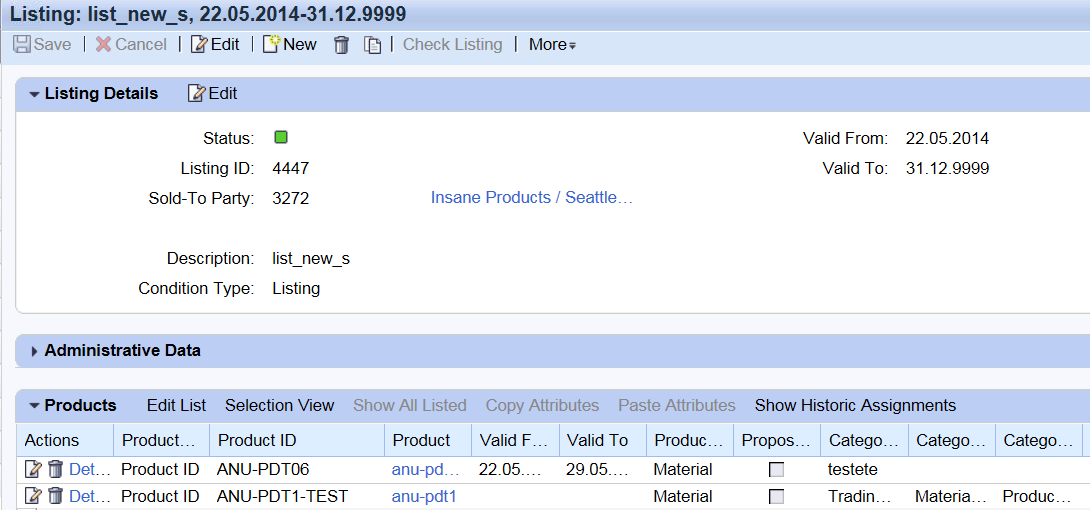This screenshot has width=1090, height=510.
Task: Click the Product ID column header
Action: [x=297, y=441]
